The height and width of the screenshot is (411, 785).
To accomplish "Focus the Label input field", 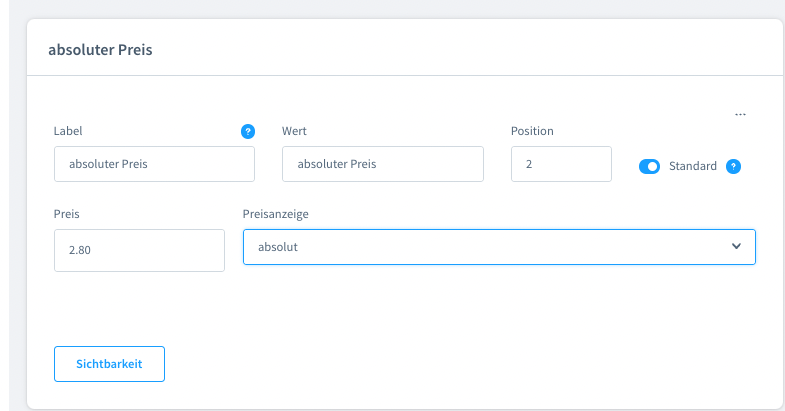I will coord(154,164).
